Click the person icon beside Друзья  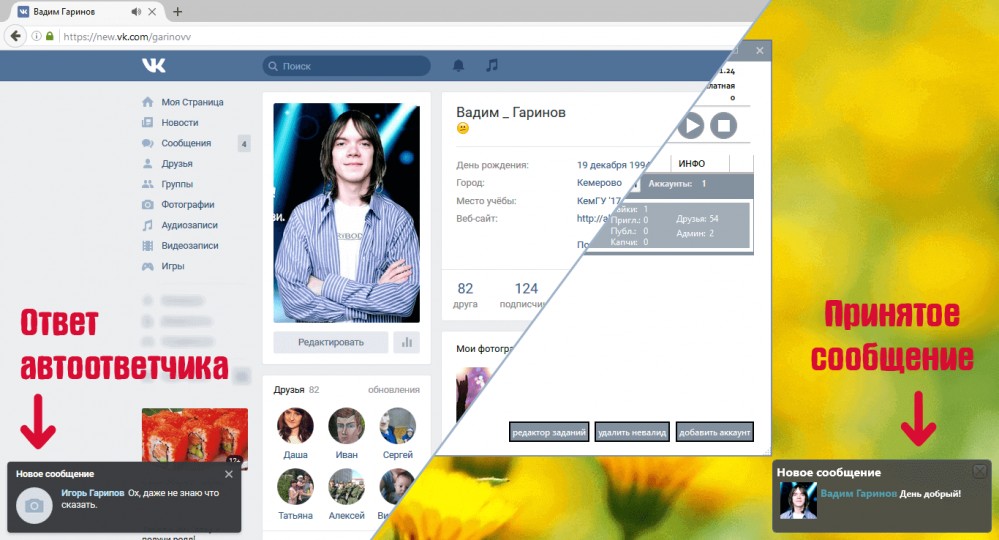[148, 164]
